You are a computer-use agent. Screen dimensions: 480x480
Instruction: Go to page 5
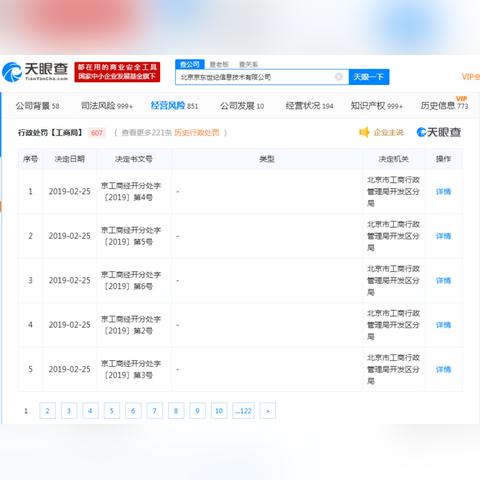[112, 411]
